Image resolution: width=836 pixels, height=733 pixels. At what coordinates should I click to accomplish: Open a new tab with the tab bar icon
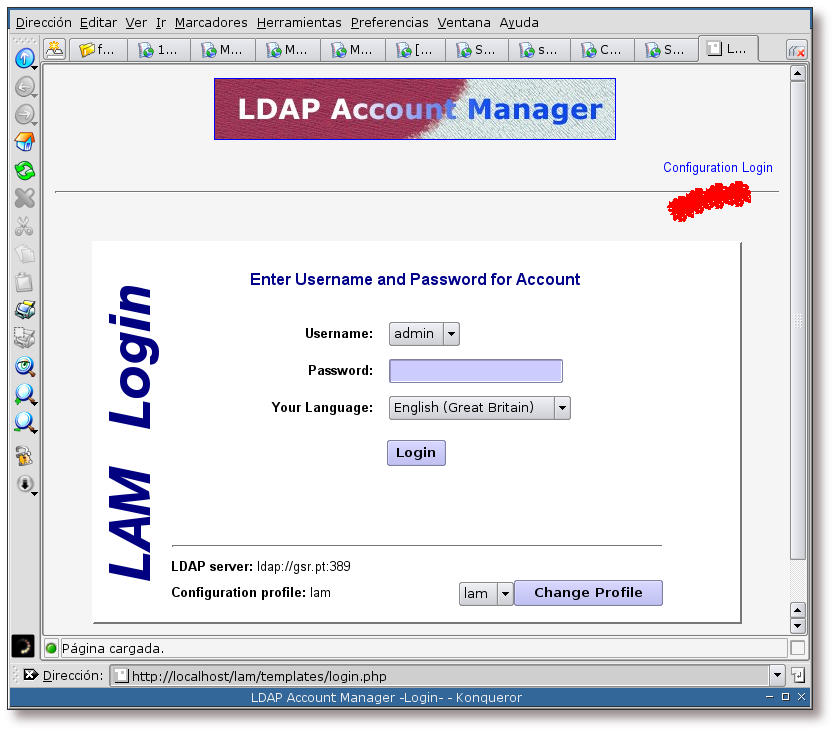click(54, 49)
